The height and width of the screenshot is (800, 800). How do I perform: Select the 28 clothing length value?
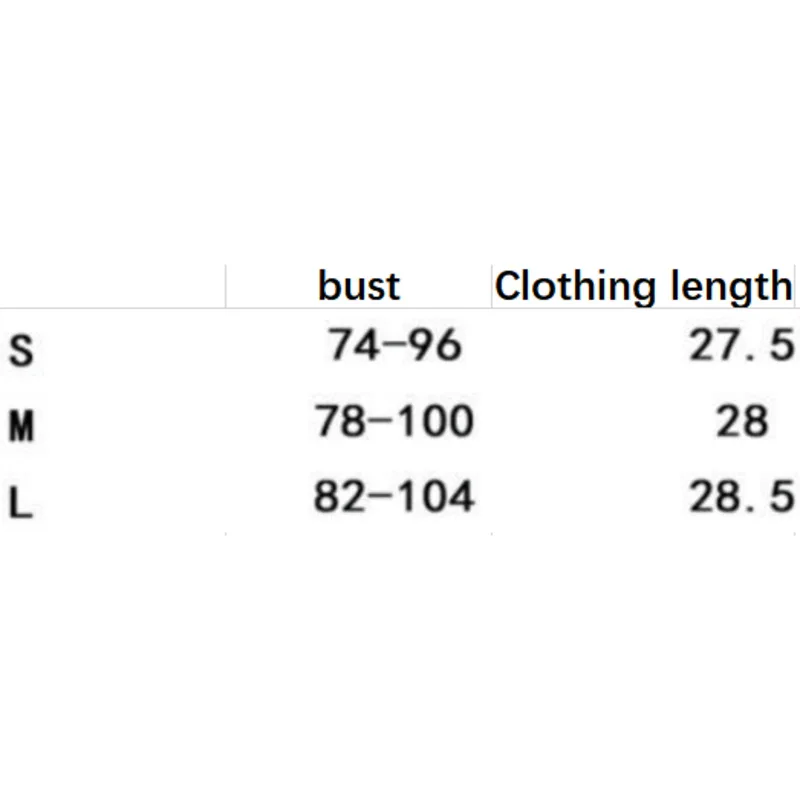click(x=742, y=421)
